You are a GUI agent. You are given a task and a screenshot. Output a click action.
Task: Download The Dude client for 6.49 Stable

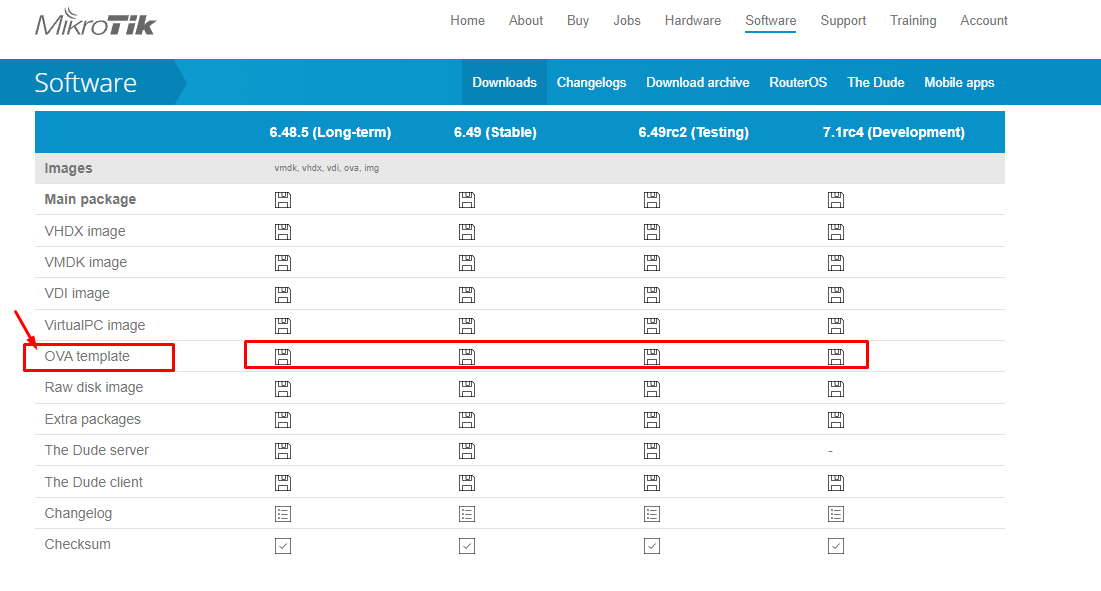coord(467,483)
